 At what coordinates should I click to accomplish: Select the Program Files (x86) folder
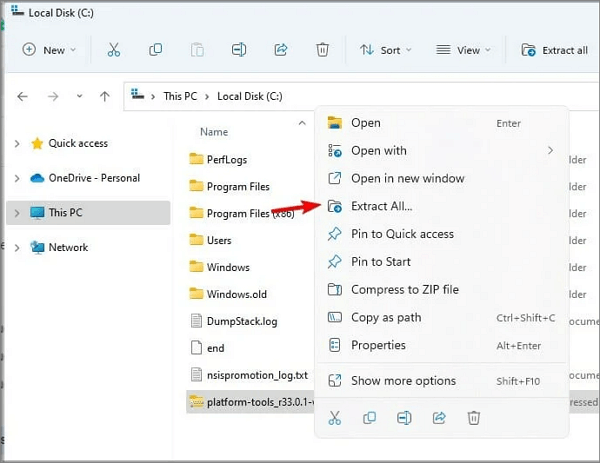tap(251, 214)
